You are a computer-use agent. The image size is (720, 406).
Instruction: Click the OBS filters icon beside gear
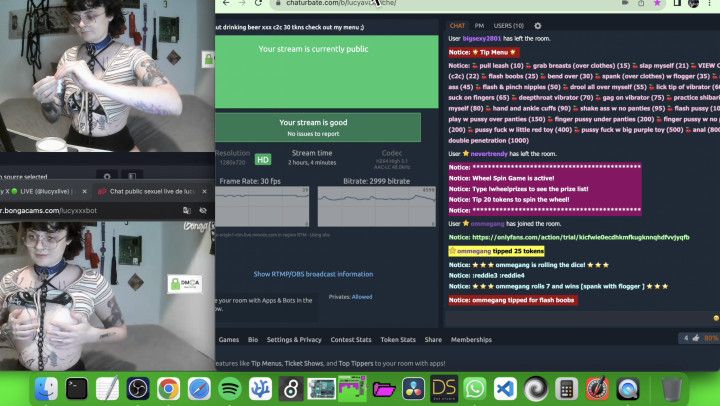pos(132,176)
